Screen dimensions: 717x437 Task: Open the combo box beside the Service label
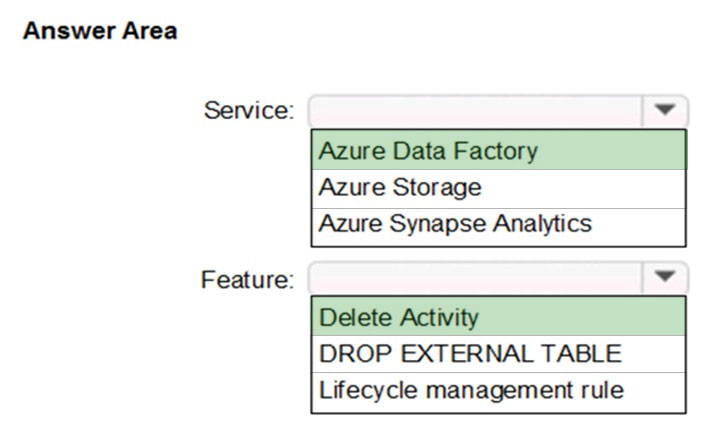tap(498, 111)
